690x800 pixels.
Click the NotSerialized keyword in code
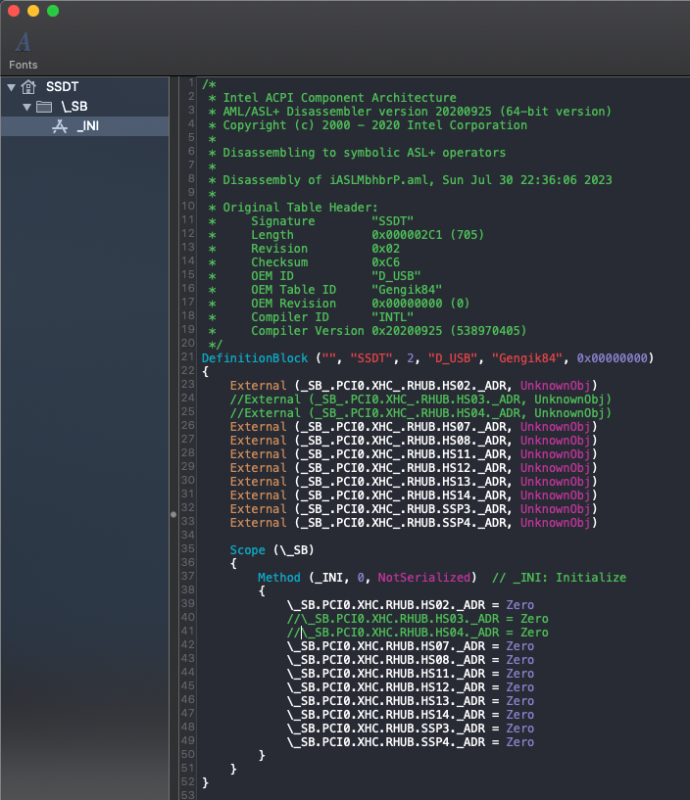(424, 578)
